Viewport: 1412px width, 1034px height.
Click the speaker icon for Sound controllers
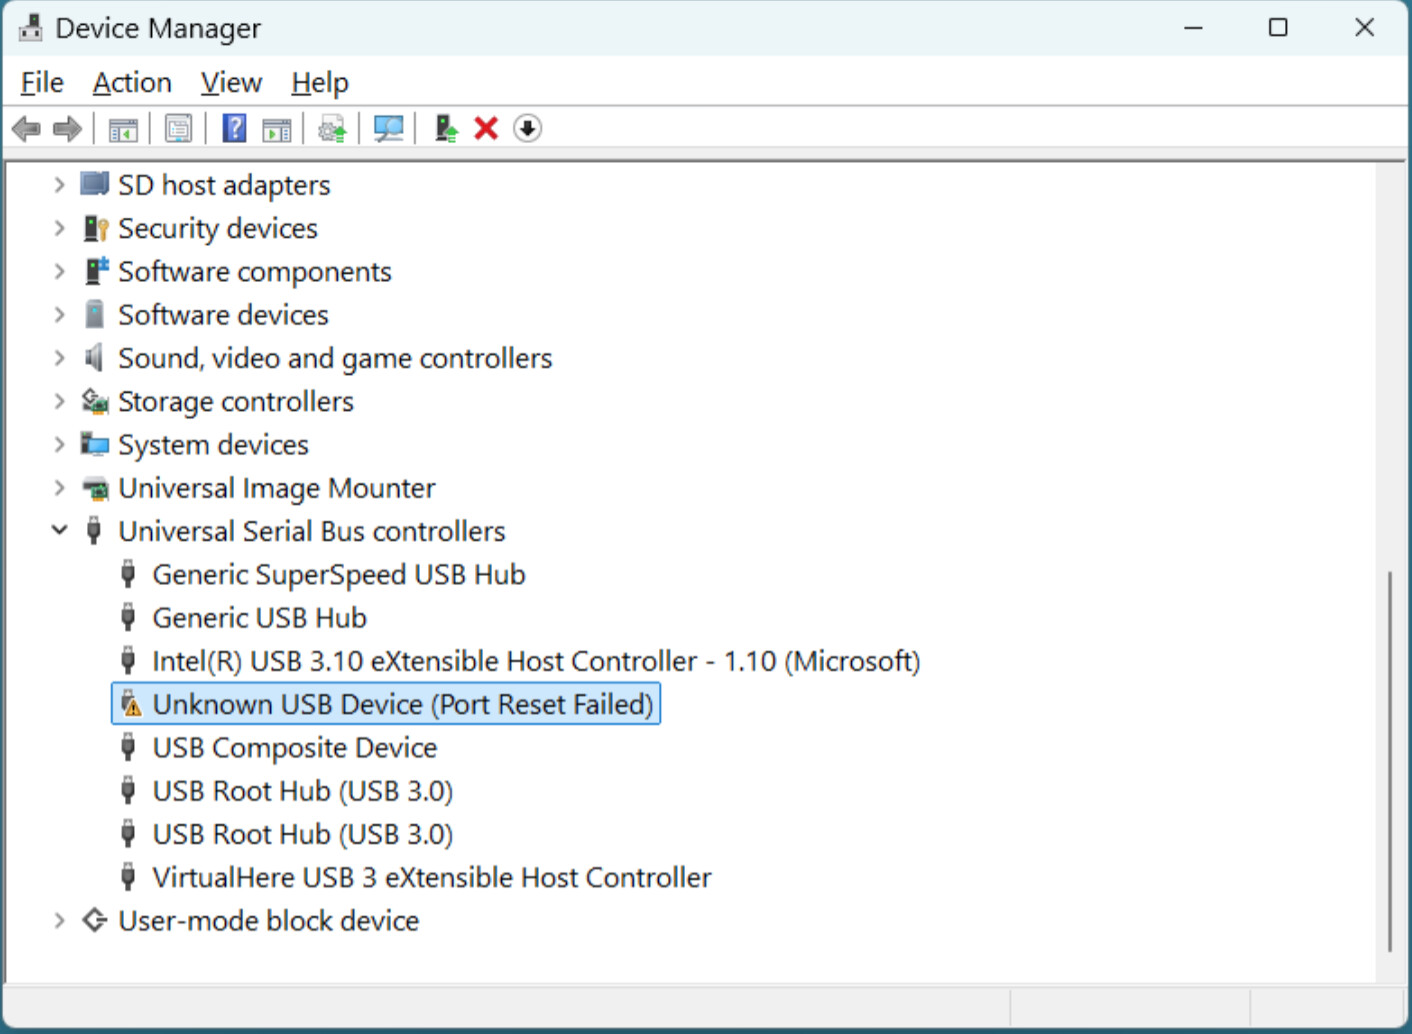pos(94,357)
